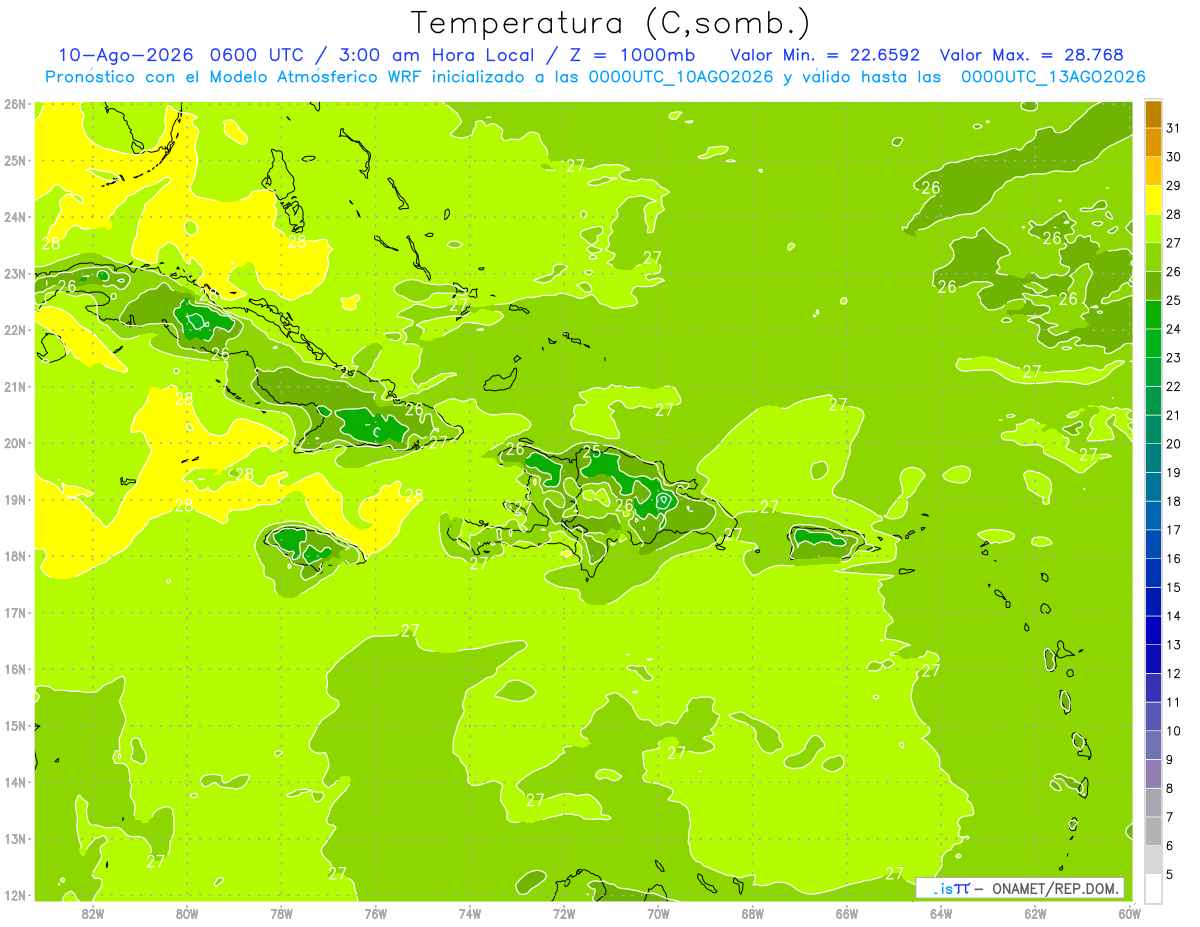Click the '16N' latitude axis label
The image size is (1200, 927).
[15, 669]
